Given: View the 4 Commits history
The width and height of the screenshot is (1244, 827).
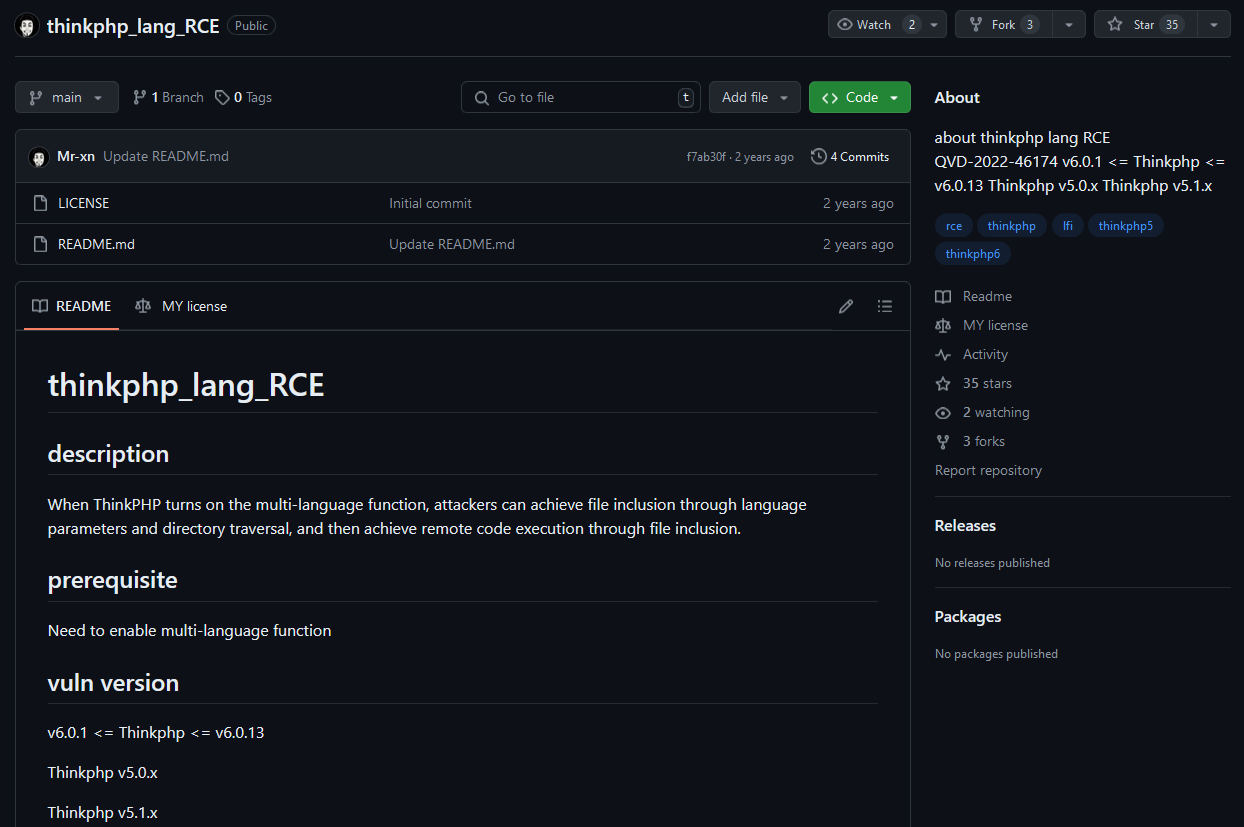Looking at the screenshot, I should [x=850, y=156].
